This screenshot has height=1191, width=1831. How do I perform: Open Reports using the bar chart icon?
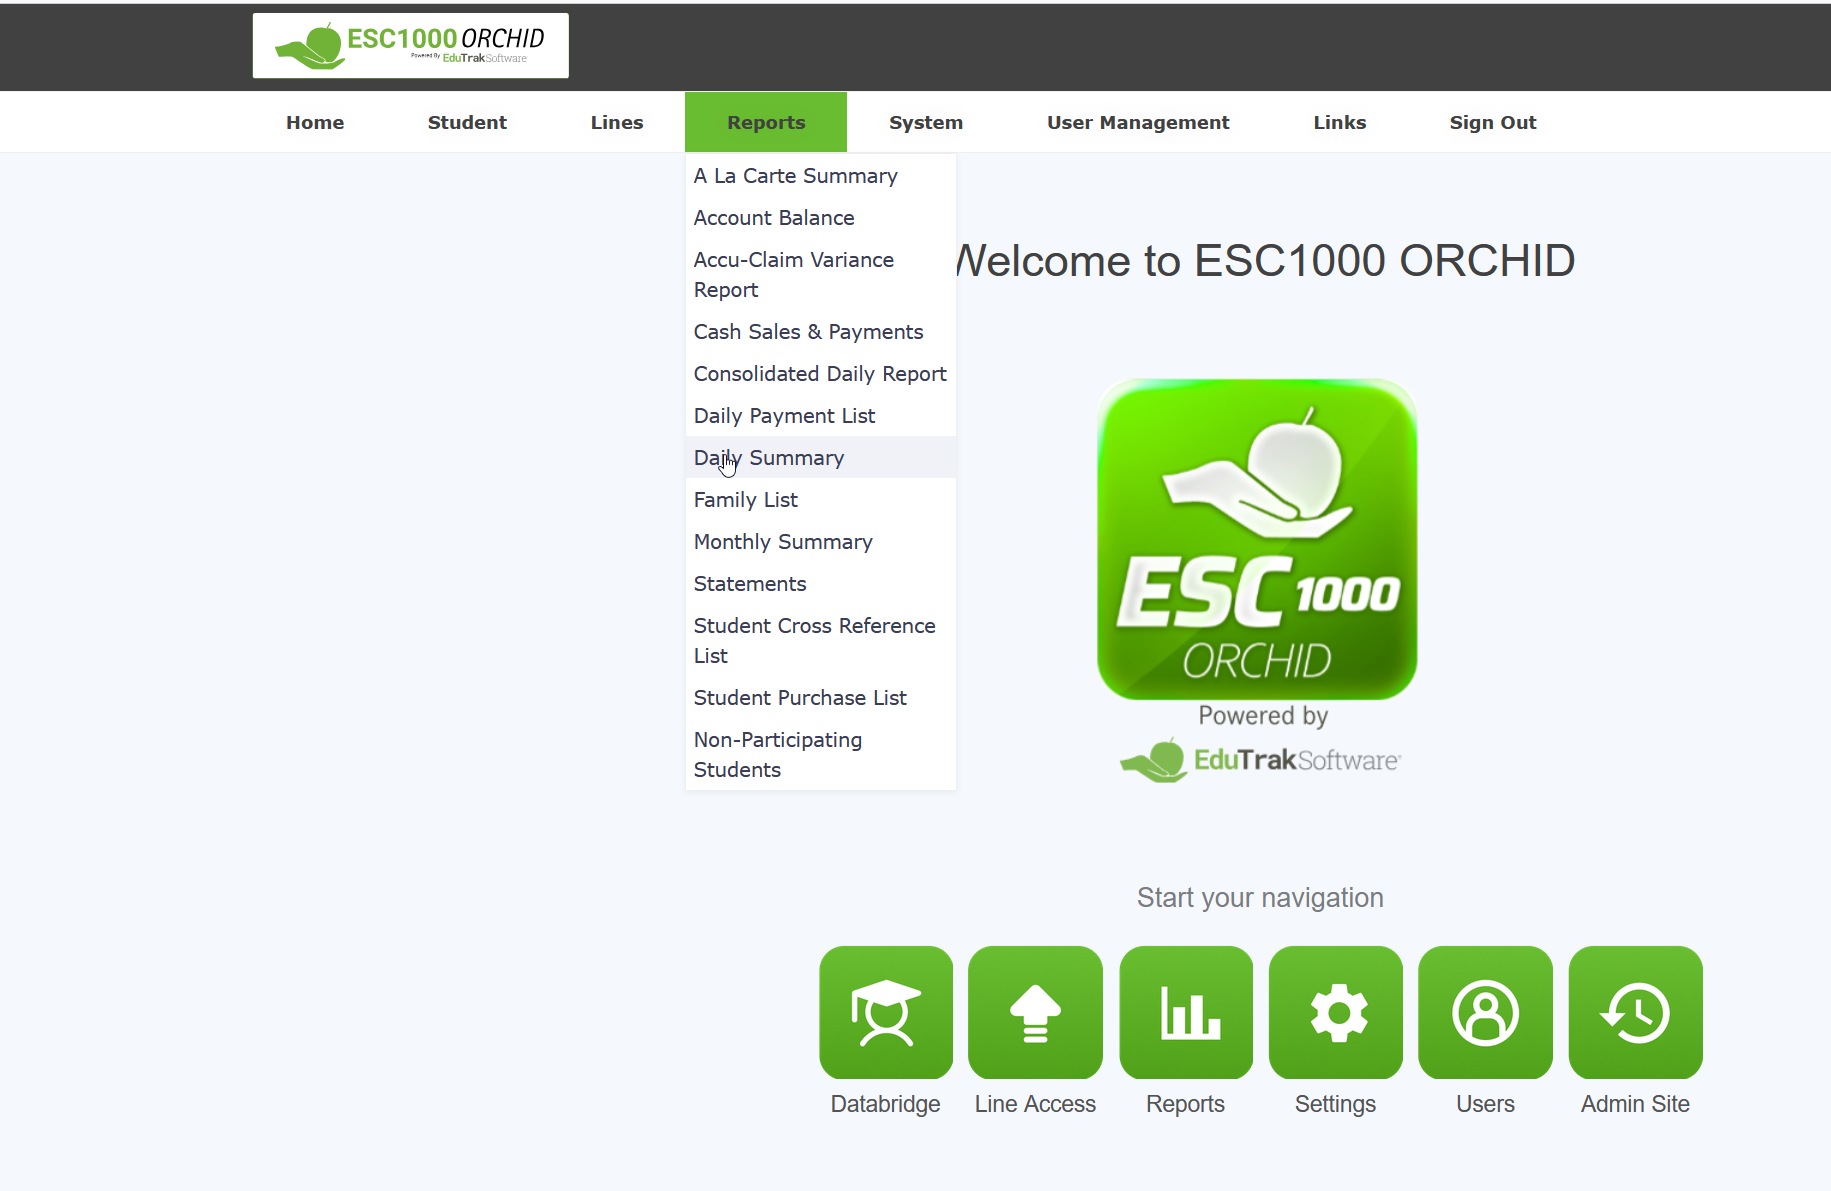click(1185, 1012)
